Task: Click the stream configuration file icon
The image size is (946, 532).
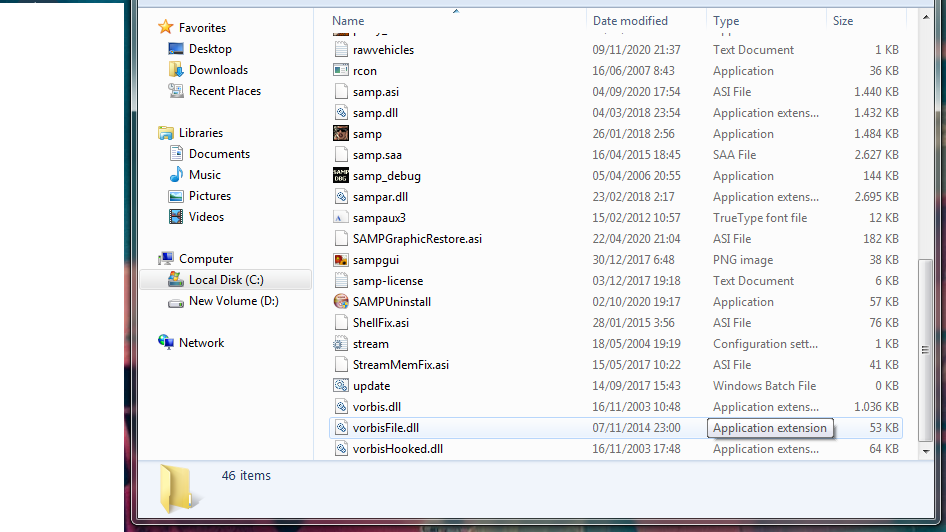Action: [341, 344]
